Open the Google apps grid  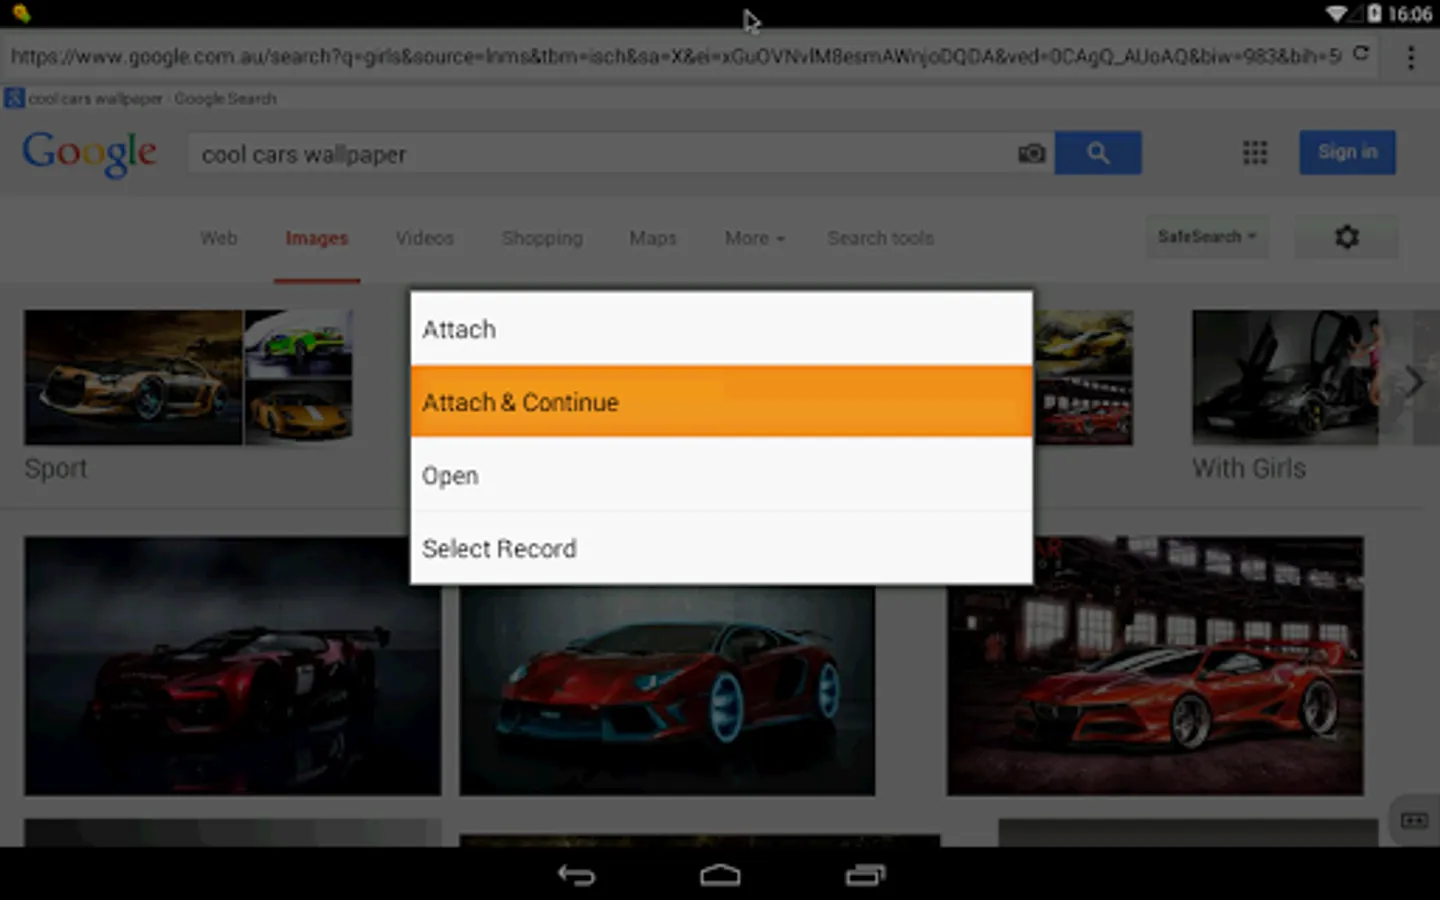tap(1255, 153)
